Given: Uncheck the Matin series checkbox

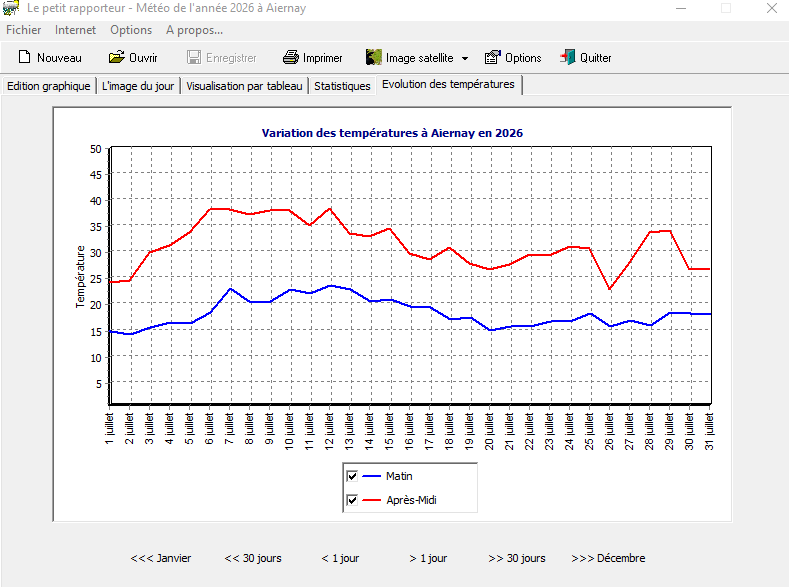Looking at the screenshot, I should (x=352, y=476).
